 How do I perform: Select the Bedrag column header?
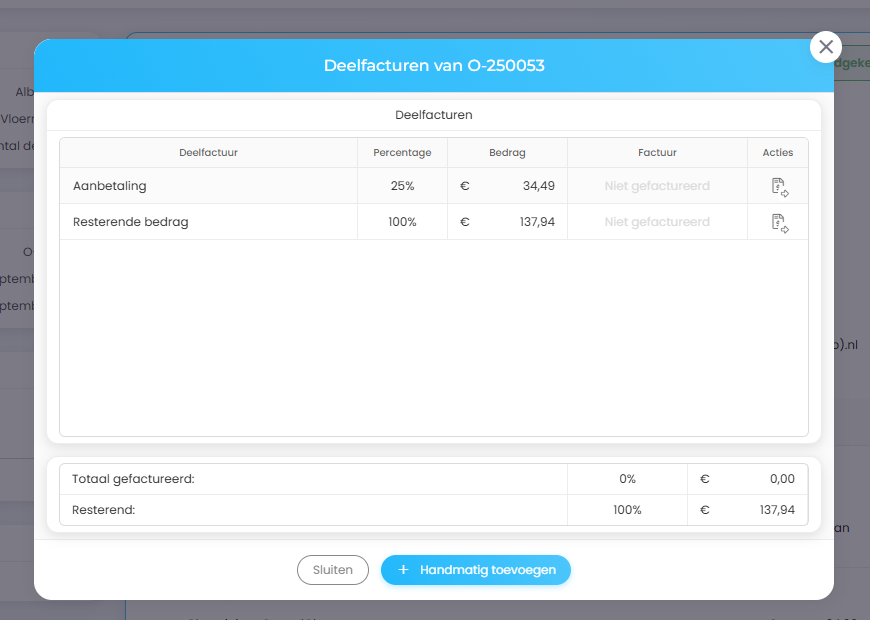tap(507, 153)
